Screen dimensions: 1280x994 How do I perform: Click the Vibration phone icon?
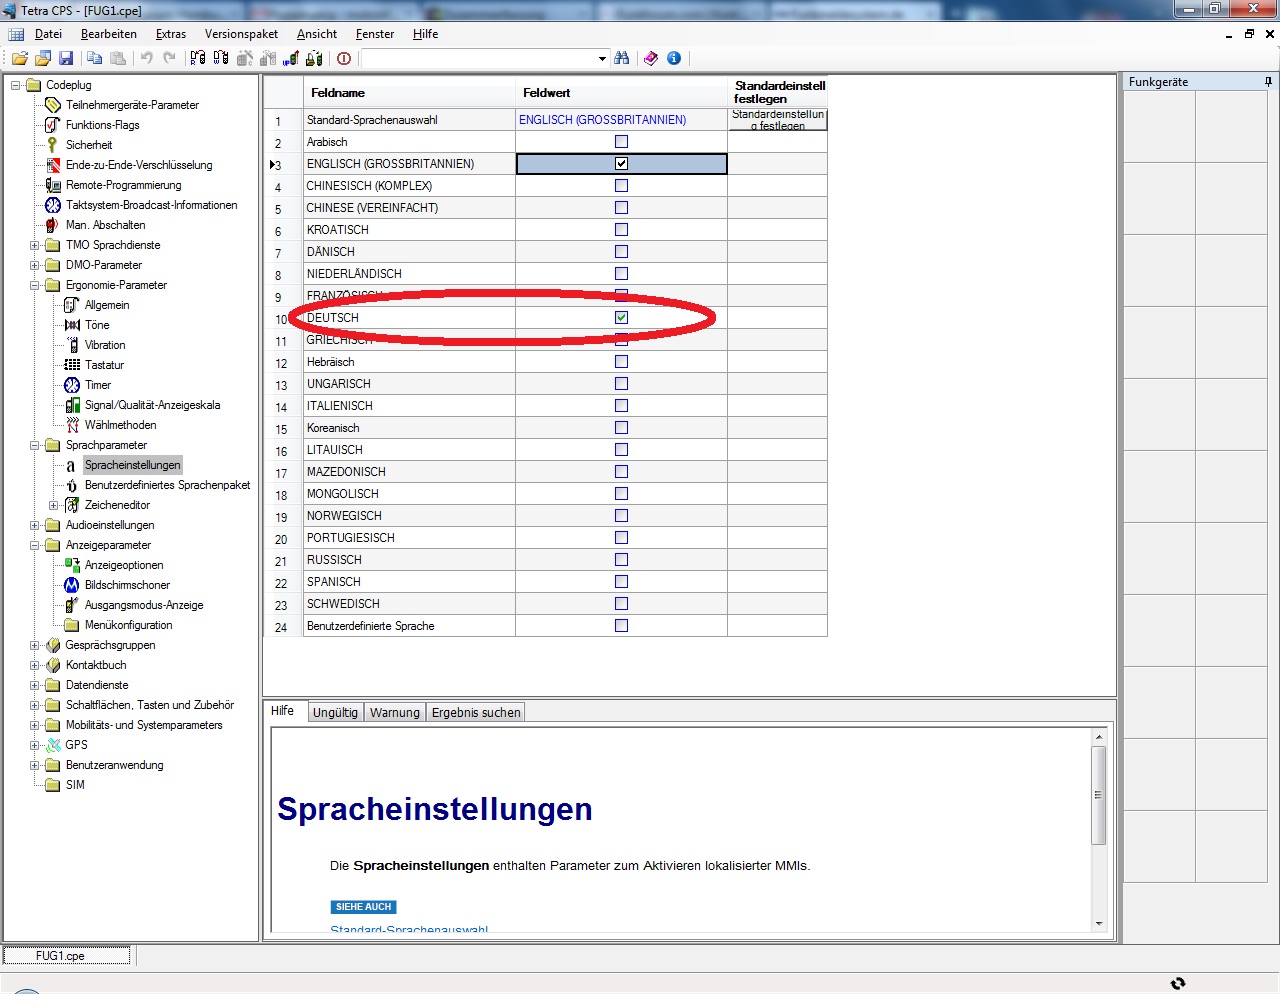pos(72,345)
